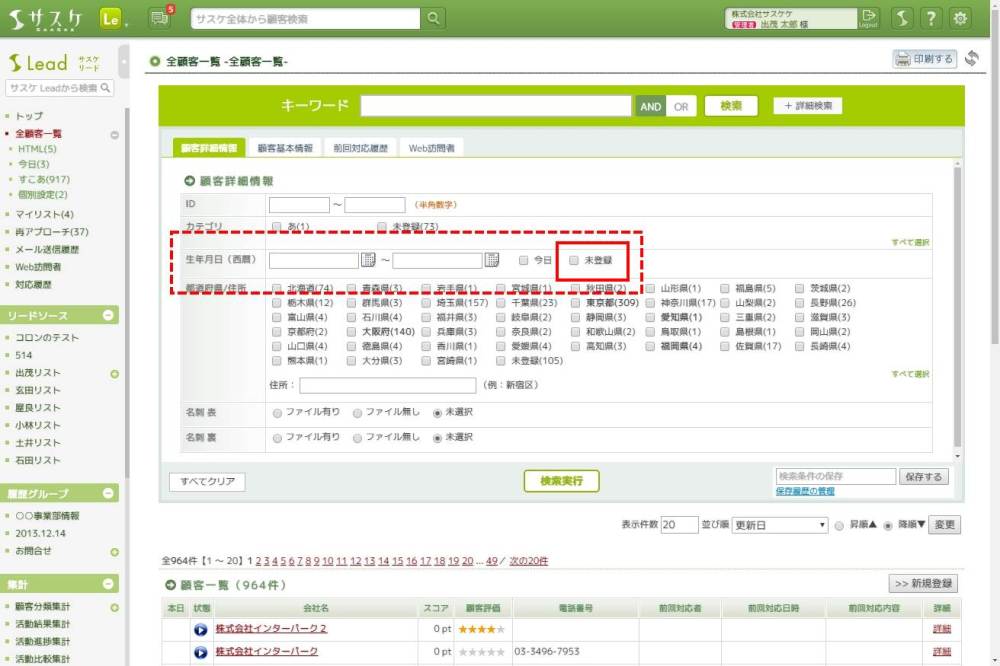
Task: Collapse the 履歴グループ sidebar section
Action: click(x=110, y=494)
